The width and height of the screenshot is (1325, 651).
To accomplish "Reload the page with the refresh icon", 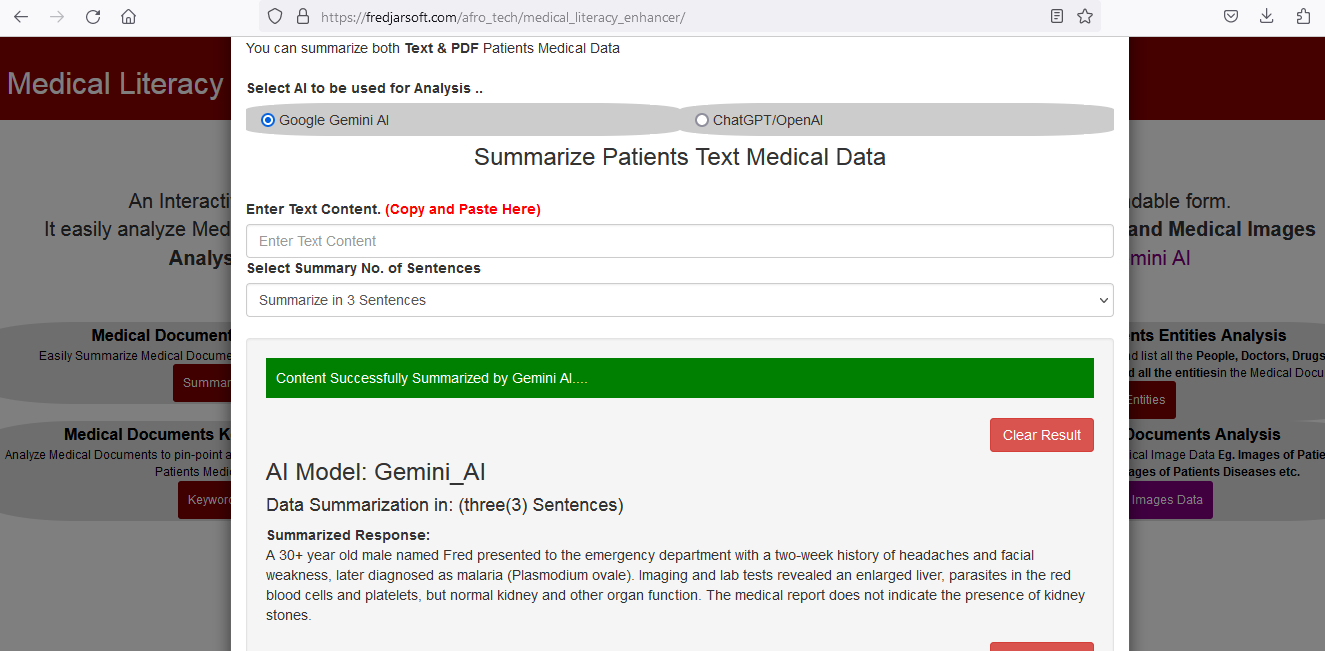I will [x=93, y=17].
